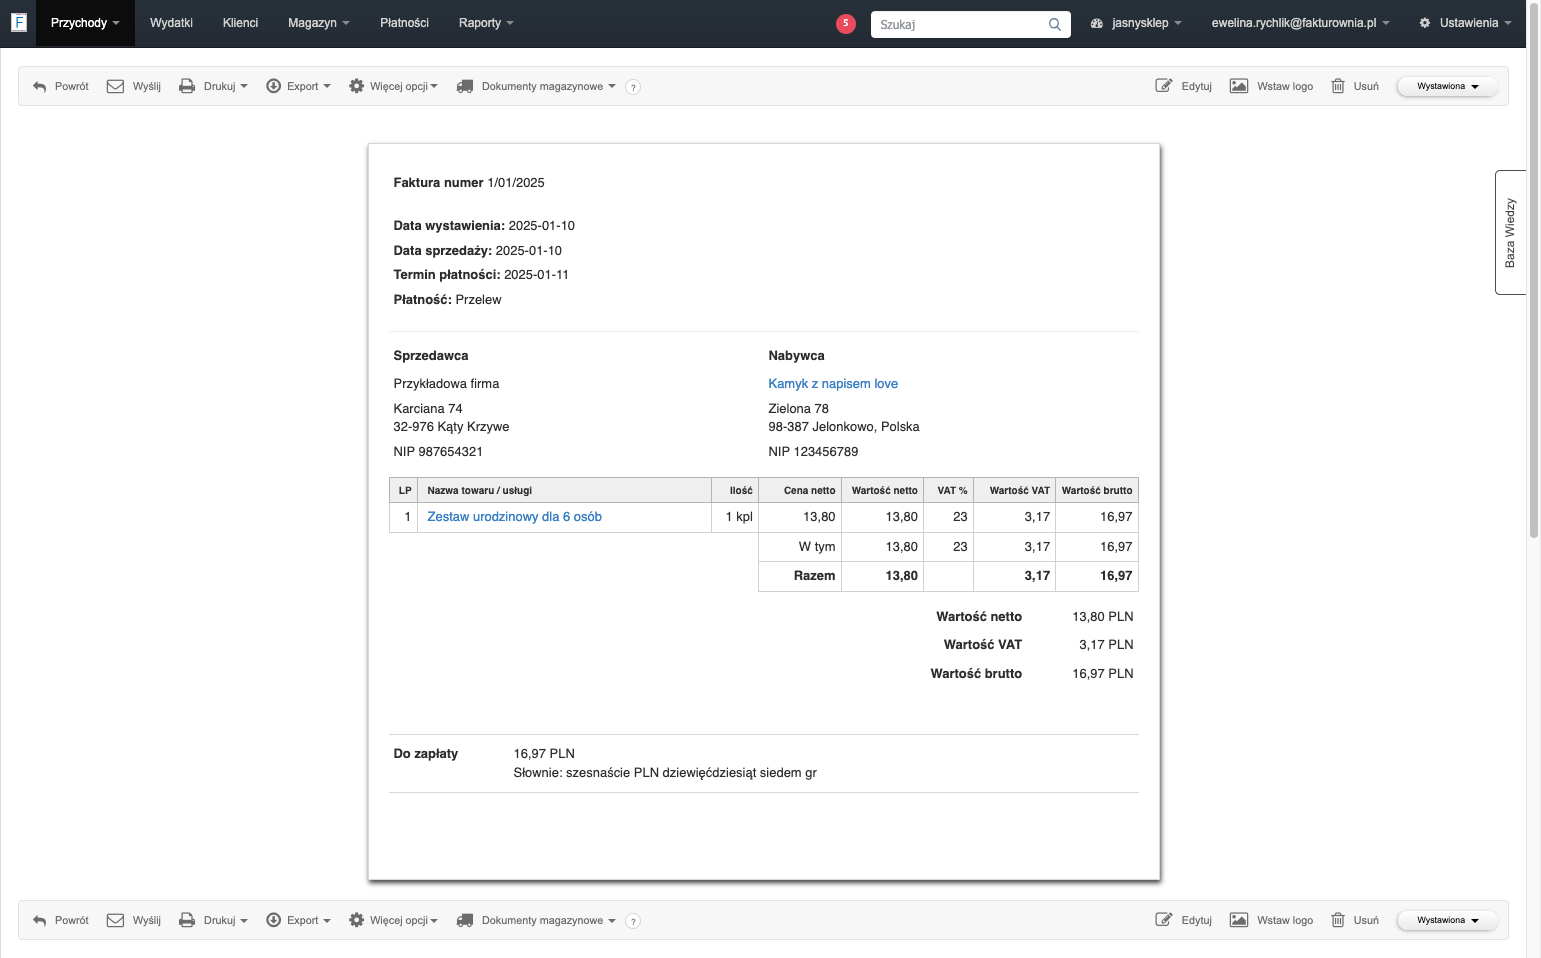Open Więcej opcji in bottom toolbar
This screenshot has width=1541, height=958.
click(393, 920)
